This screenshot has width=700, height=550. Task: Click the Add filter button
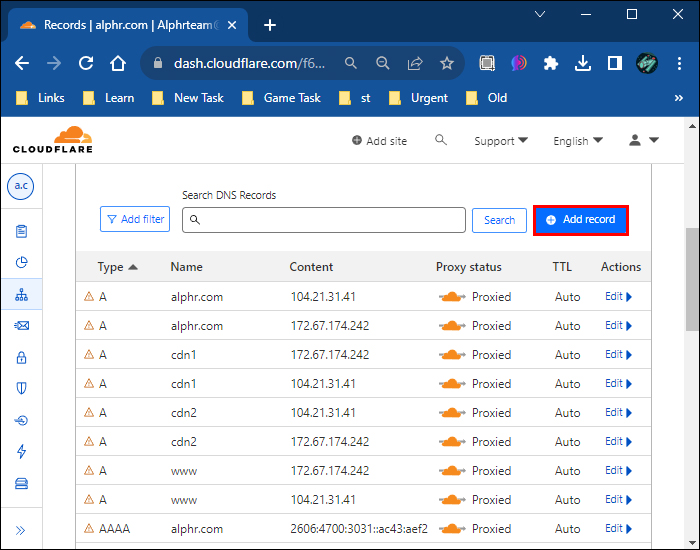tap(135, 219)
